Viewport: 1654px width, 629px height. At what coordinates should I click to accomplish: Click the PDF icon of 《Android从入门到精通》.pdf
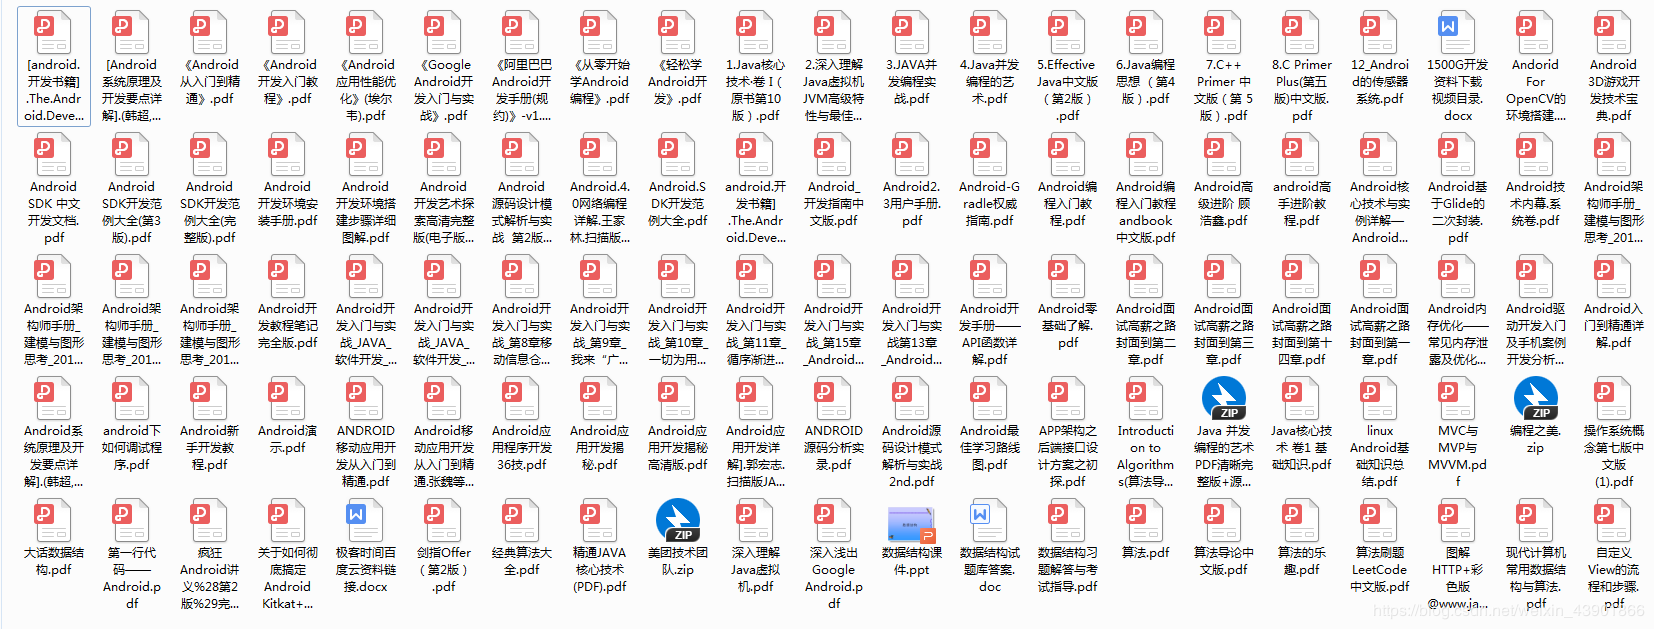click(x=210, y=32)
